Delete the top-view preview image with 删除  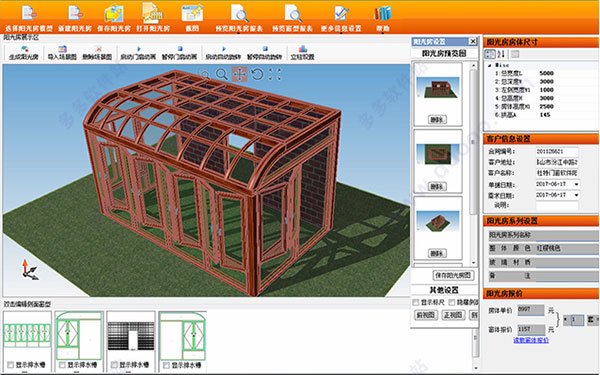[x=437, y=186]
